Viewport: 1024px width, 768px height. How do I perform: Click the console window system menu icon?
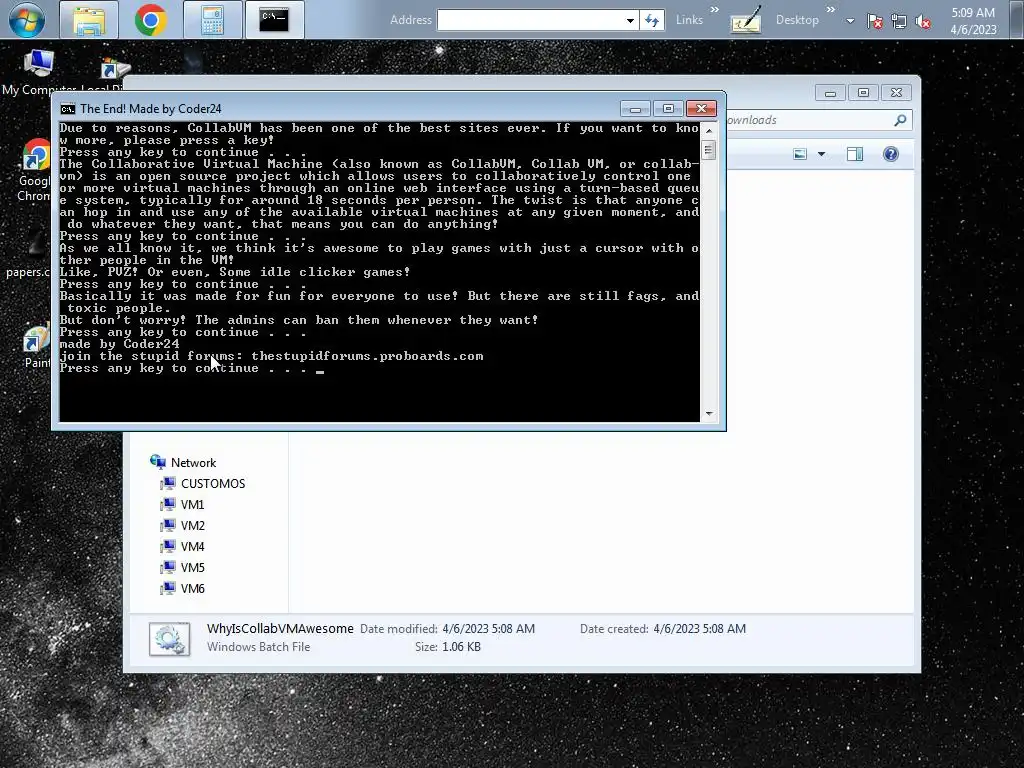[67, 109]
